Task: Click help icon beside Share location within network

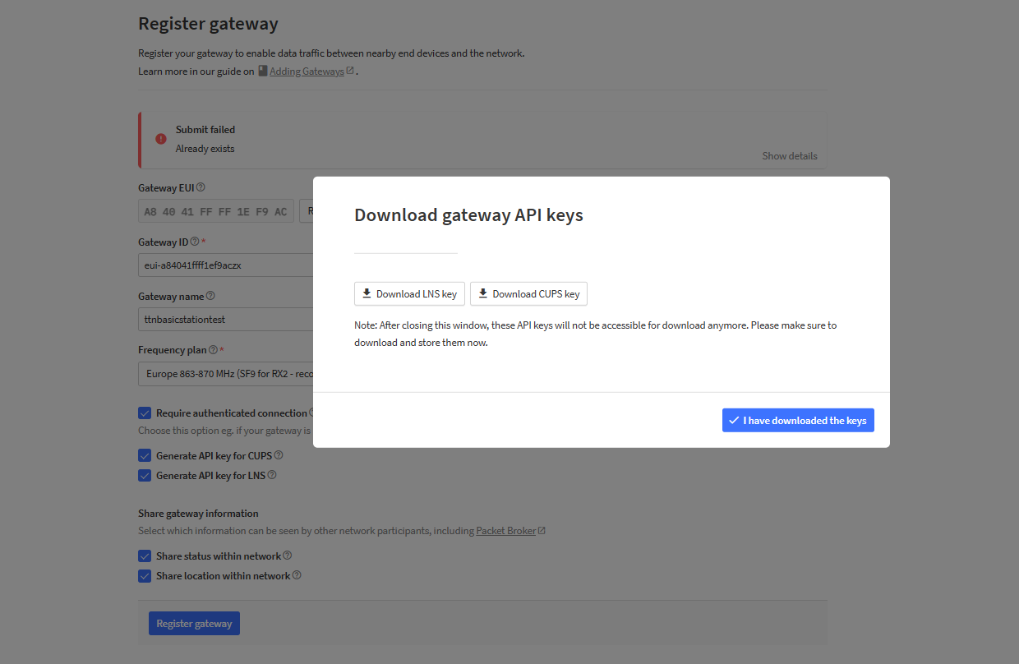Action: 296,575
